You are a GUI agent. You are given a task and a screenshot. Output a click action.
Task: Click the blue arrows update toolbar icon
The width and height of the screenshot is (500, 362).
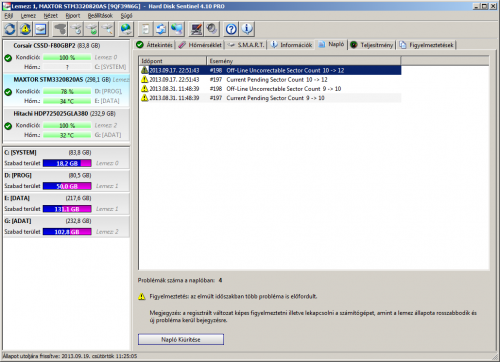click(161, 29)
